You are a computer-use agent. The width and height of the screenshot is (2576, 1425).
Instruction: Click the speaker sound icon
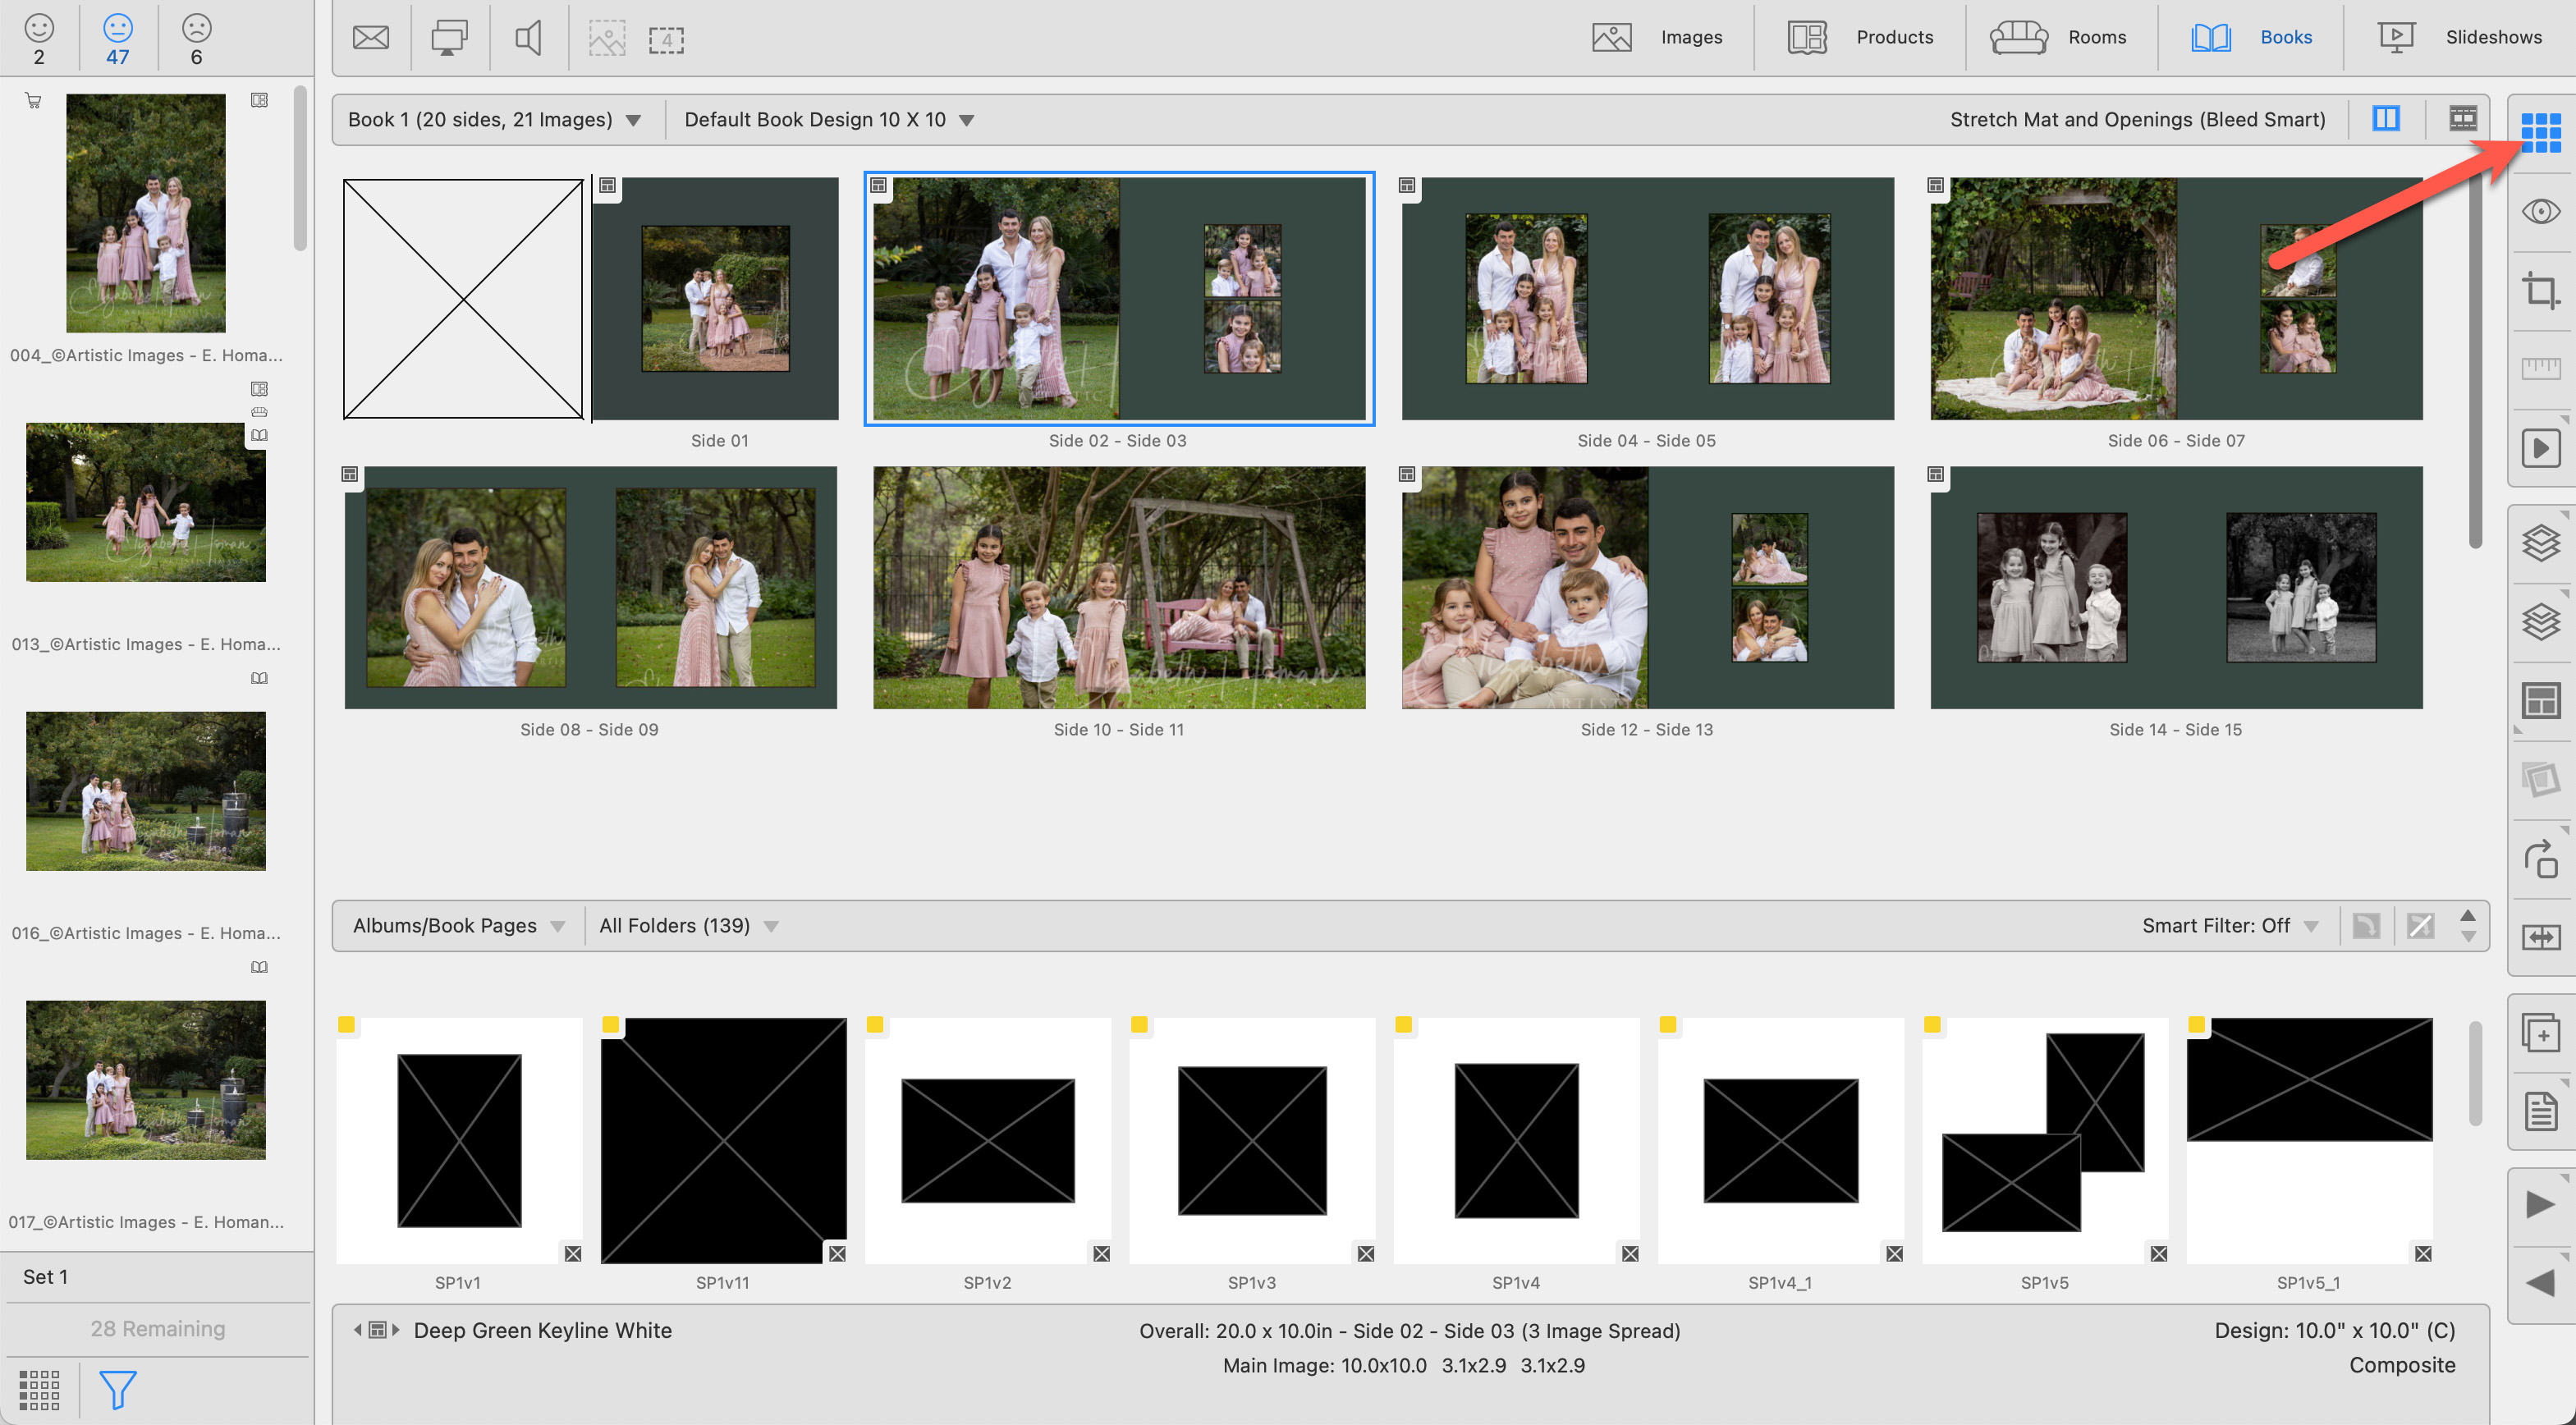pos(528,38)
